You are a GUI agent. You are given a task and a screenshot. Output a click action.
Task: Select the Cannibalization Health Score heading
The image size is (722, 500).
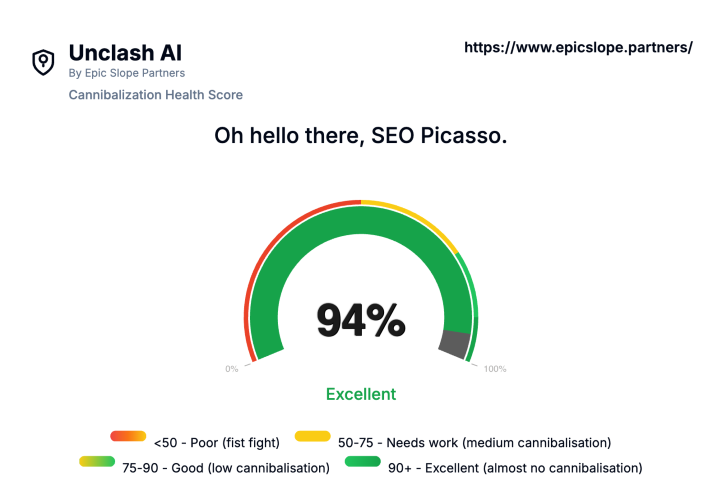coord(155,95)
